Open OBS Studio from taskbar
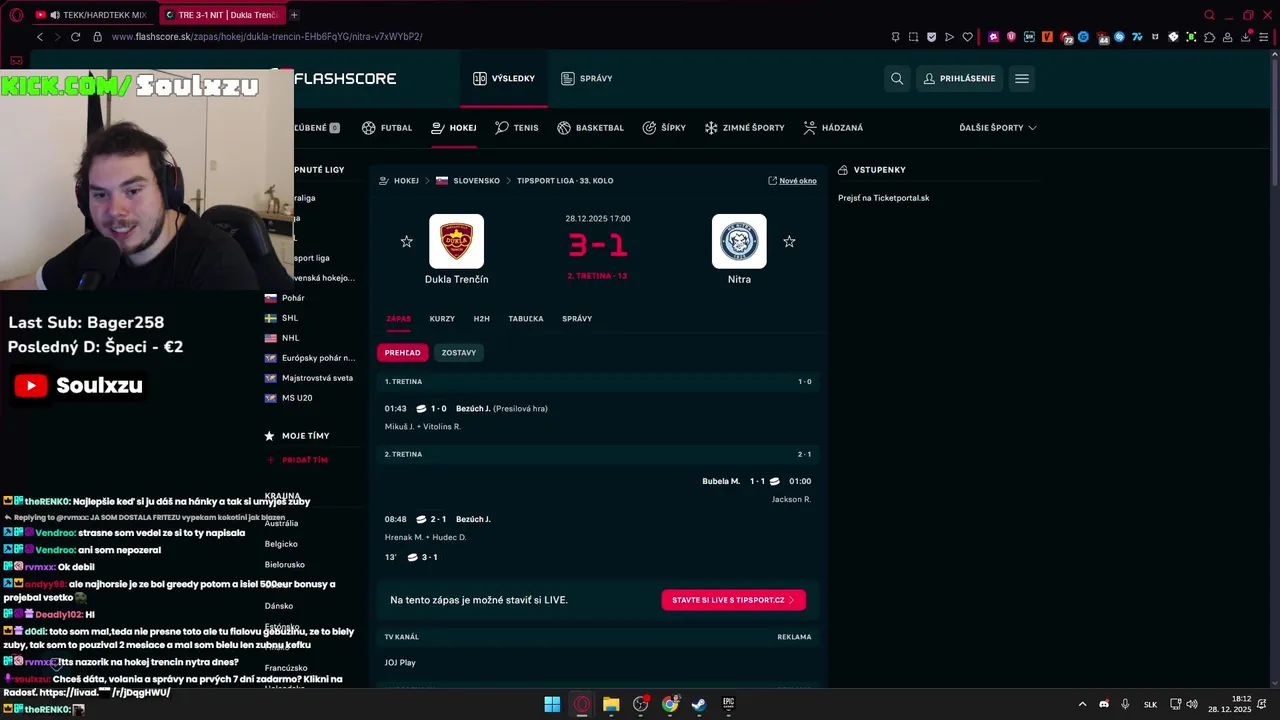The height and width of the screenshot is (720, 1280). [641, 704]
